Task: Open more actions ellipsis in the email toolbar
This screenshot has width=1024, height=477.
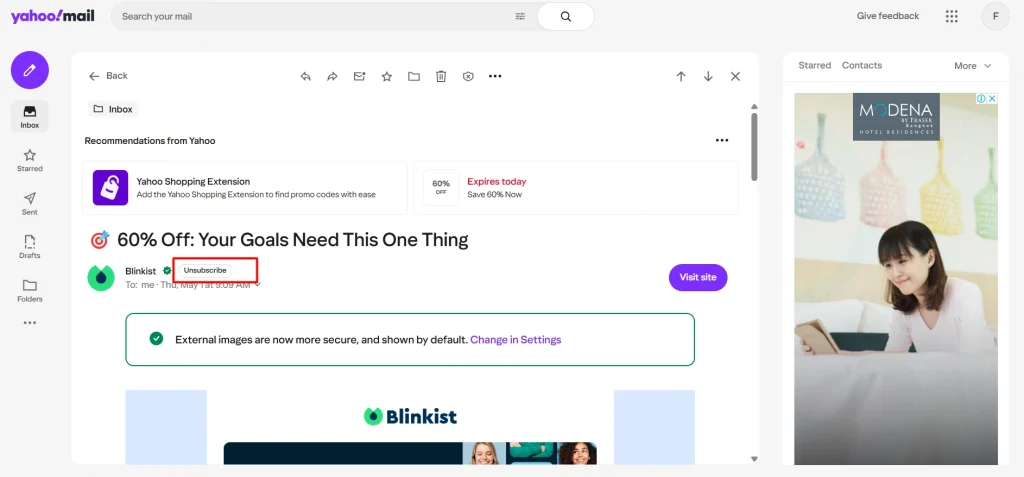Action: (x=495, y=76)
